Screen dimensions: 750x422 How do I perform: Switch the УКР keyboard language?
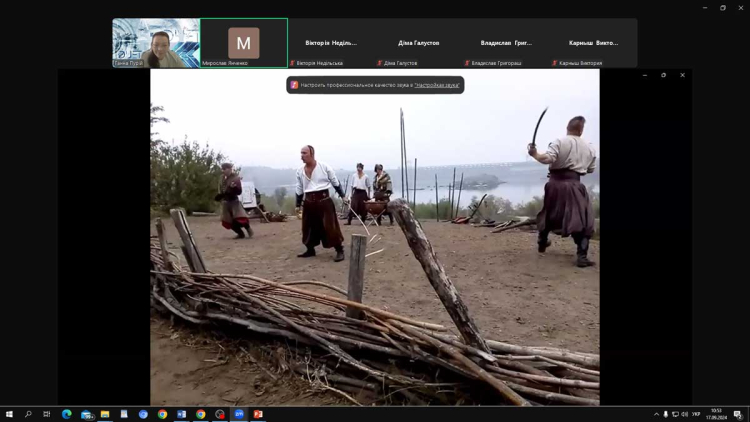[x=696, y=414]
